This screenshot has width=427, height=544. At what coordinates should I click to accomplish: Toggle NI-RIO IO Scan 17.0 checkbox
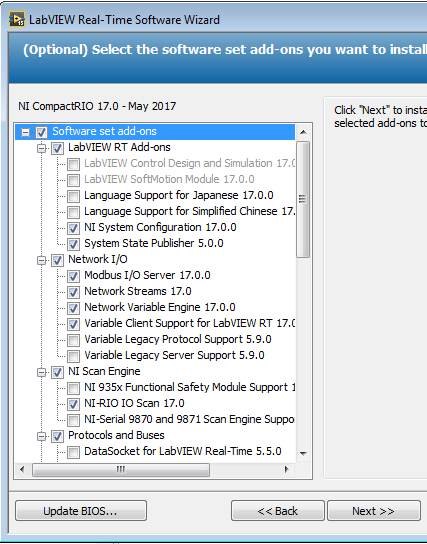tap(73, 404)
